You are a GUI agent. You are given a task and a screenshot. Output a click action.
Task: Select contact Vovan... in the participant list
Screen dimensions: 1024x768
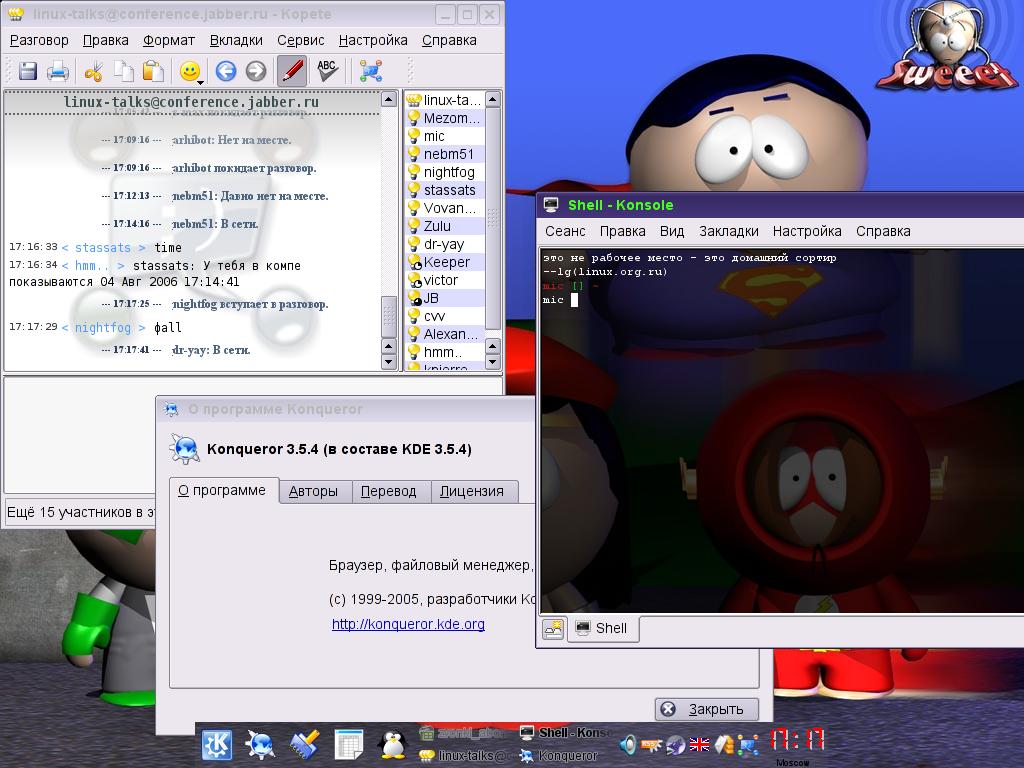point(444,208)
